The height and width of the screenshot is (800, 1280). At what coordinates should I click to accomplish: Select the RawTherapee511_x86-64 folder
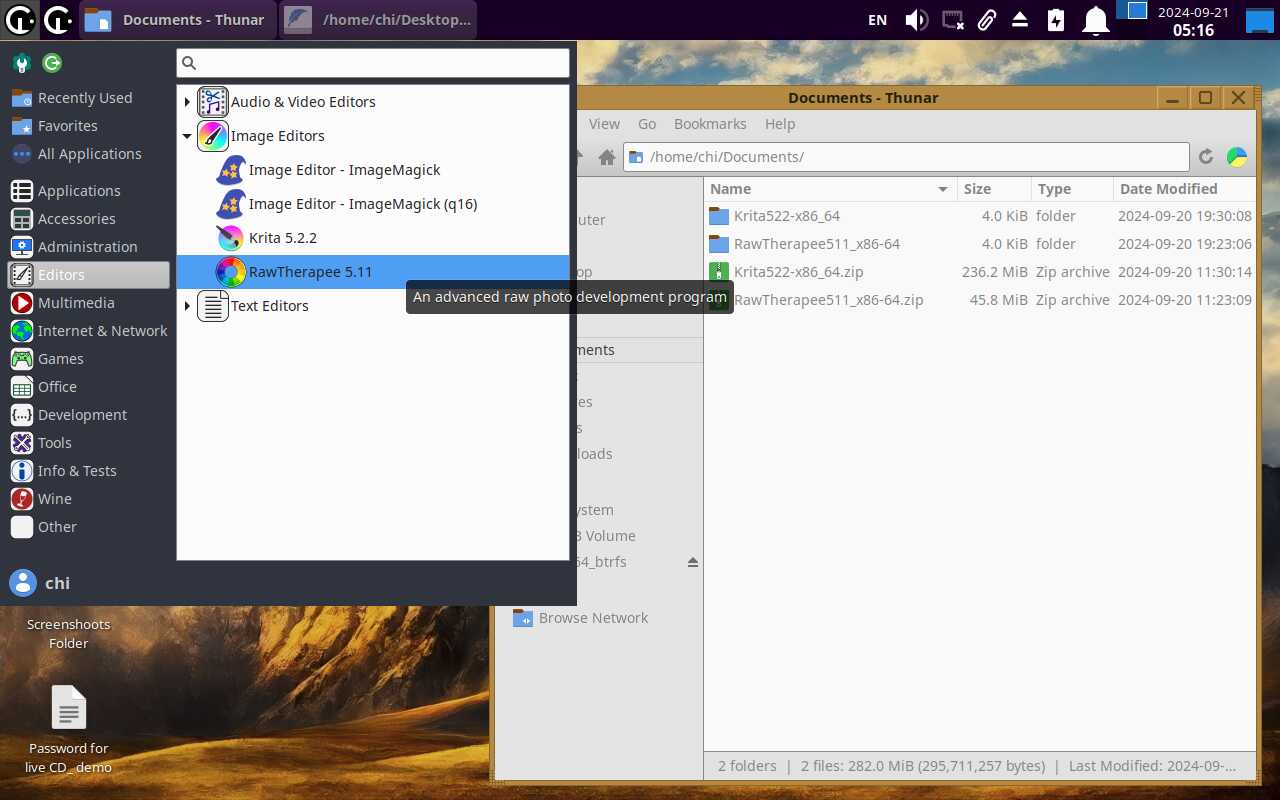click(x=817, y=244)
